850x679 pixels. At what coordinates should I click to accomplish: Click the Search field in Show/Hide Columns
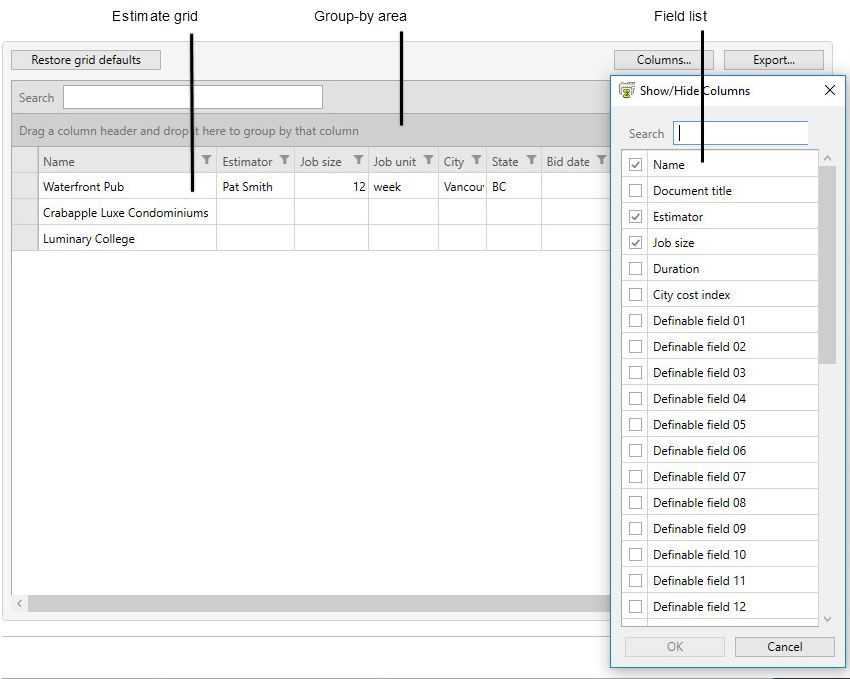point(740,133)
